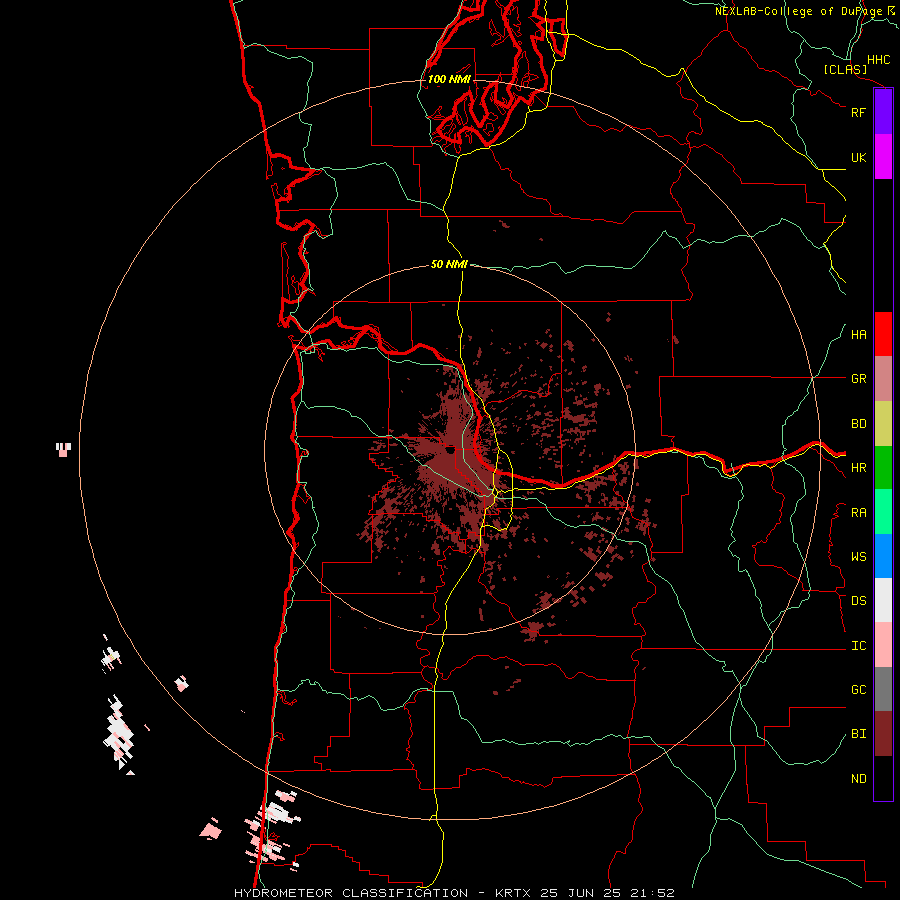Click the UK magenta legend swatch
The width and height of the screenshot is (900, 900).
coord(883,157)
